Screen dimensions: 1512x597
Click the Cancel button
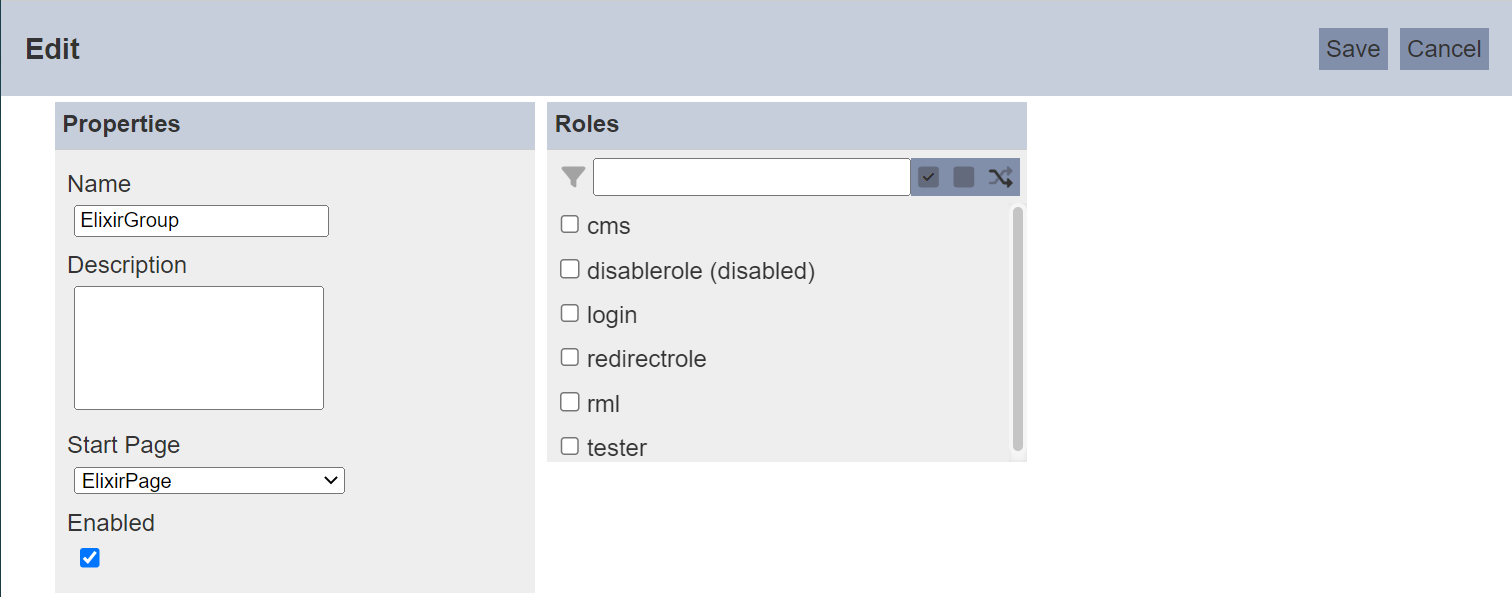pos(1444,49)
